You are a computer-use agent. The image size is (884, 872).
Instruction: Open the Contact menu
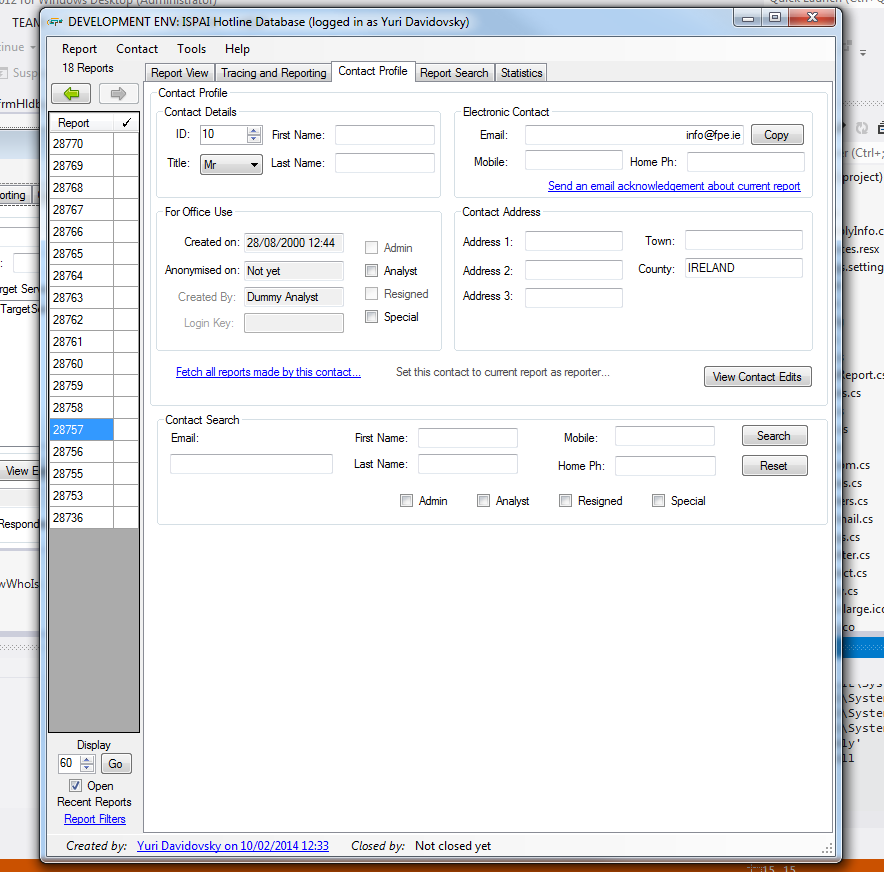click(x=137, y=49)
